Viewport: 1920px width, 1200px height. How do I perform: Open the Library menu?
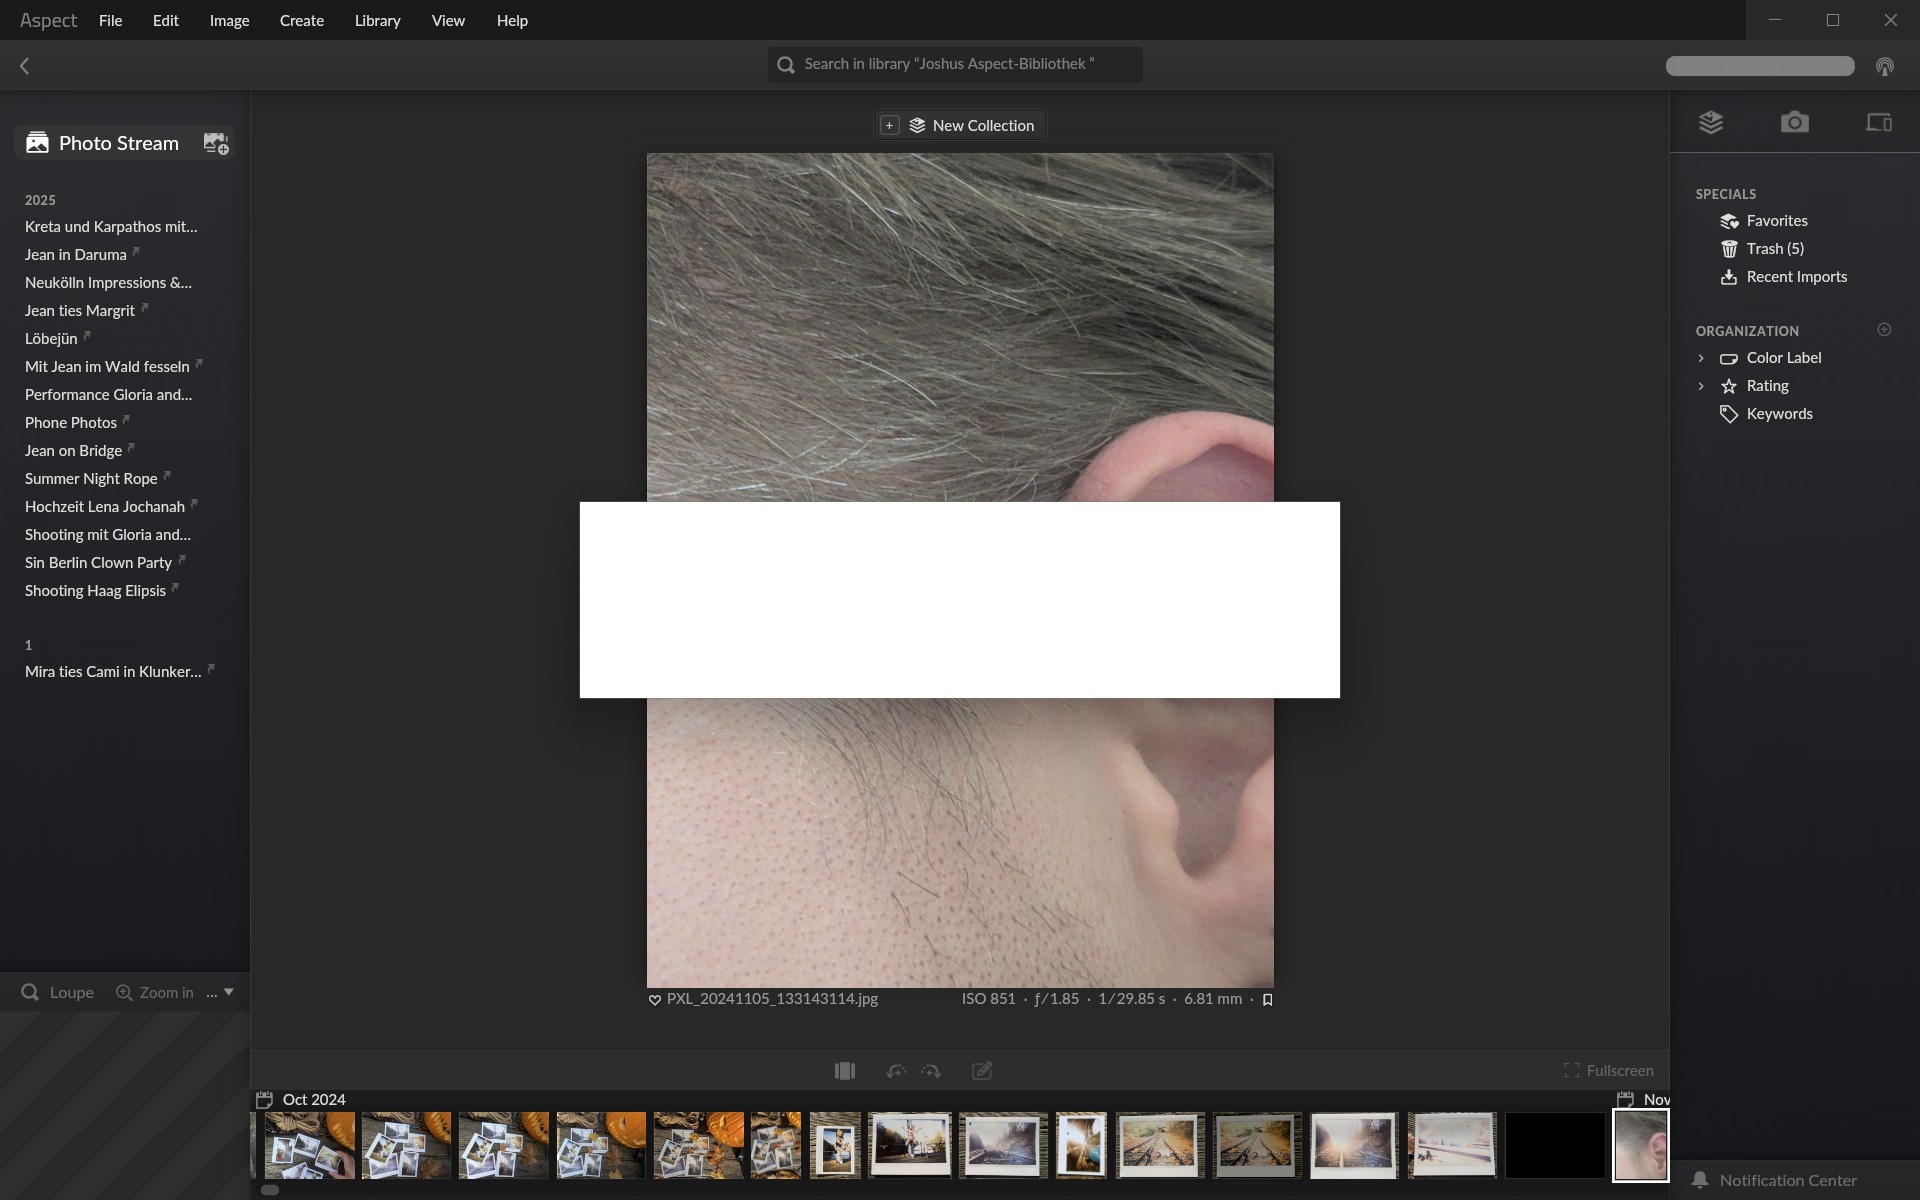[x=377, y=20]
